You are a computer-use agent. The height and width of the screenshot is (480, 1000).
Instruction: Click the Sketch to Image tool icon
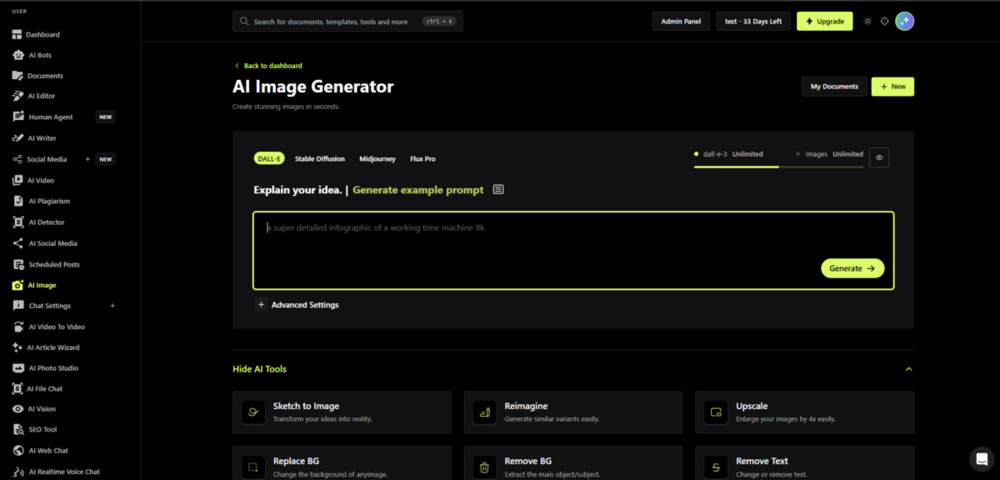coord(253,412)
